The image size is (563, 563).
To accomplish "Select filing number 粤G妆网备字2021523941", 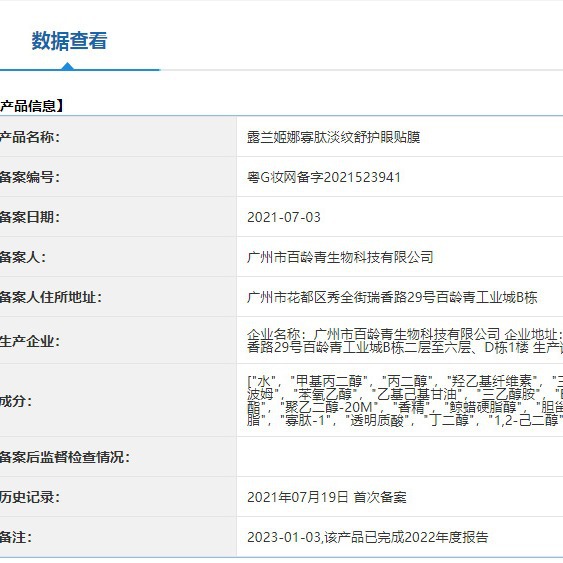I will (324, 177).
